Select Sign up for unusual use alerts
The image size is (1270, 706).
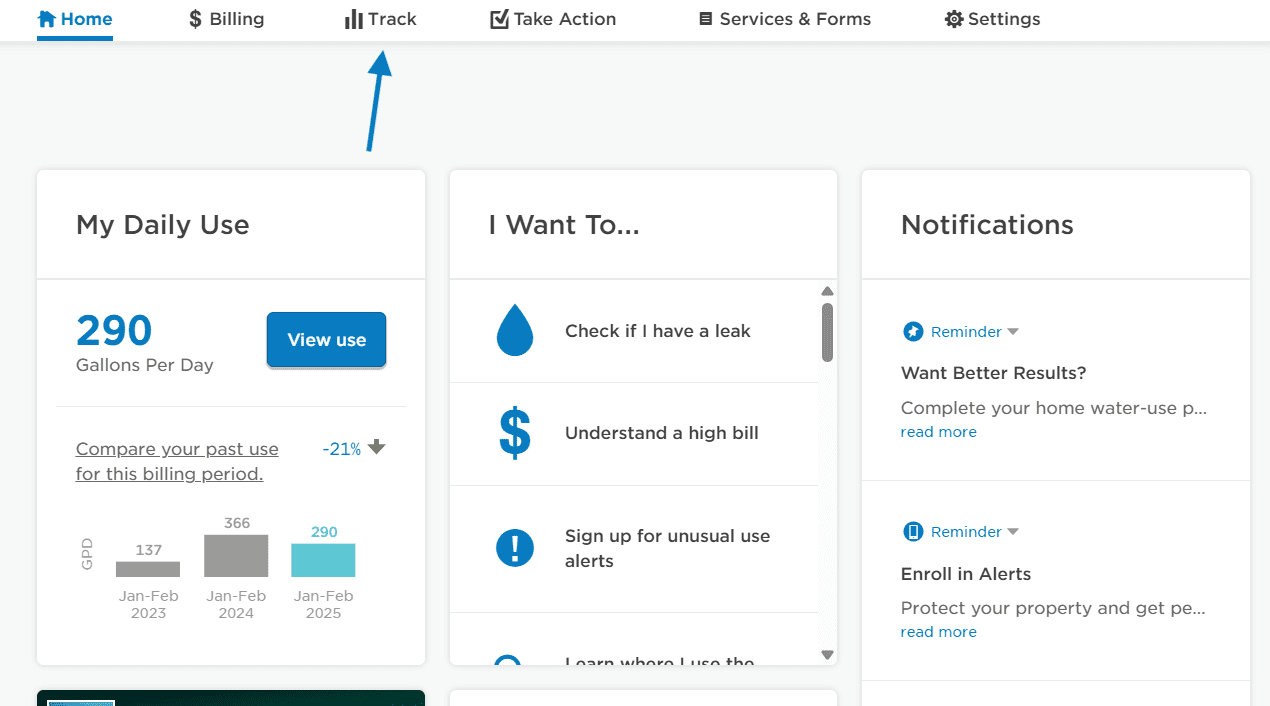click(x=667, y=548)
